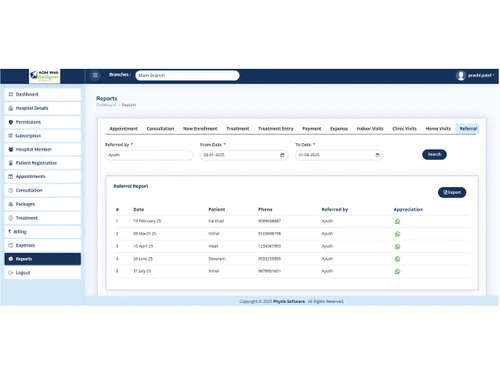Click the Appointments calendar icon in sidebar
Image resolution: width=500 pixels, height=375 pixels.
pos(11,176)
